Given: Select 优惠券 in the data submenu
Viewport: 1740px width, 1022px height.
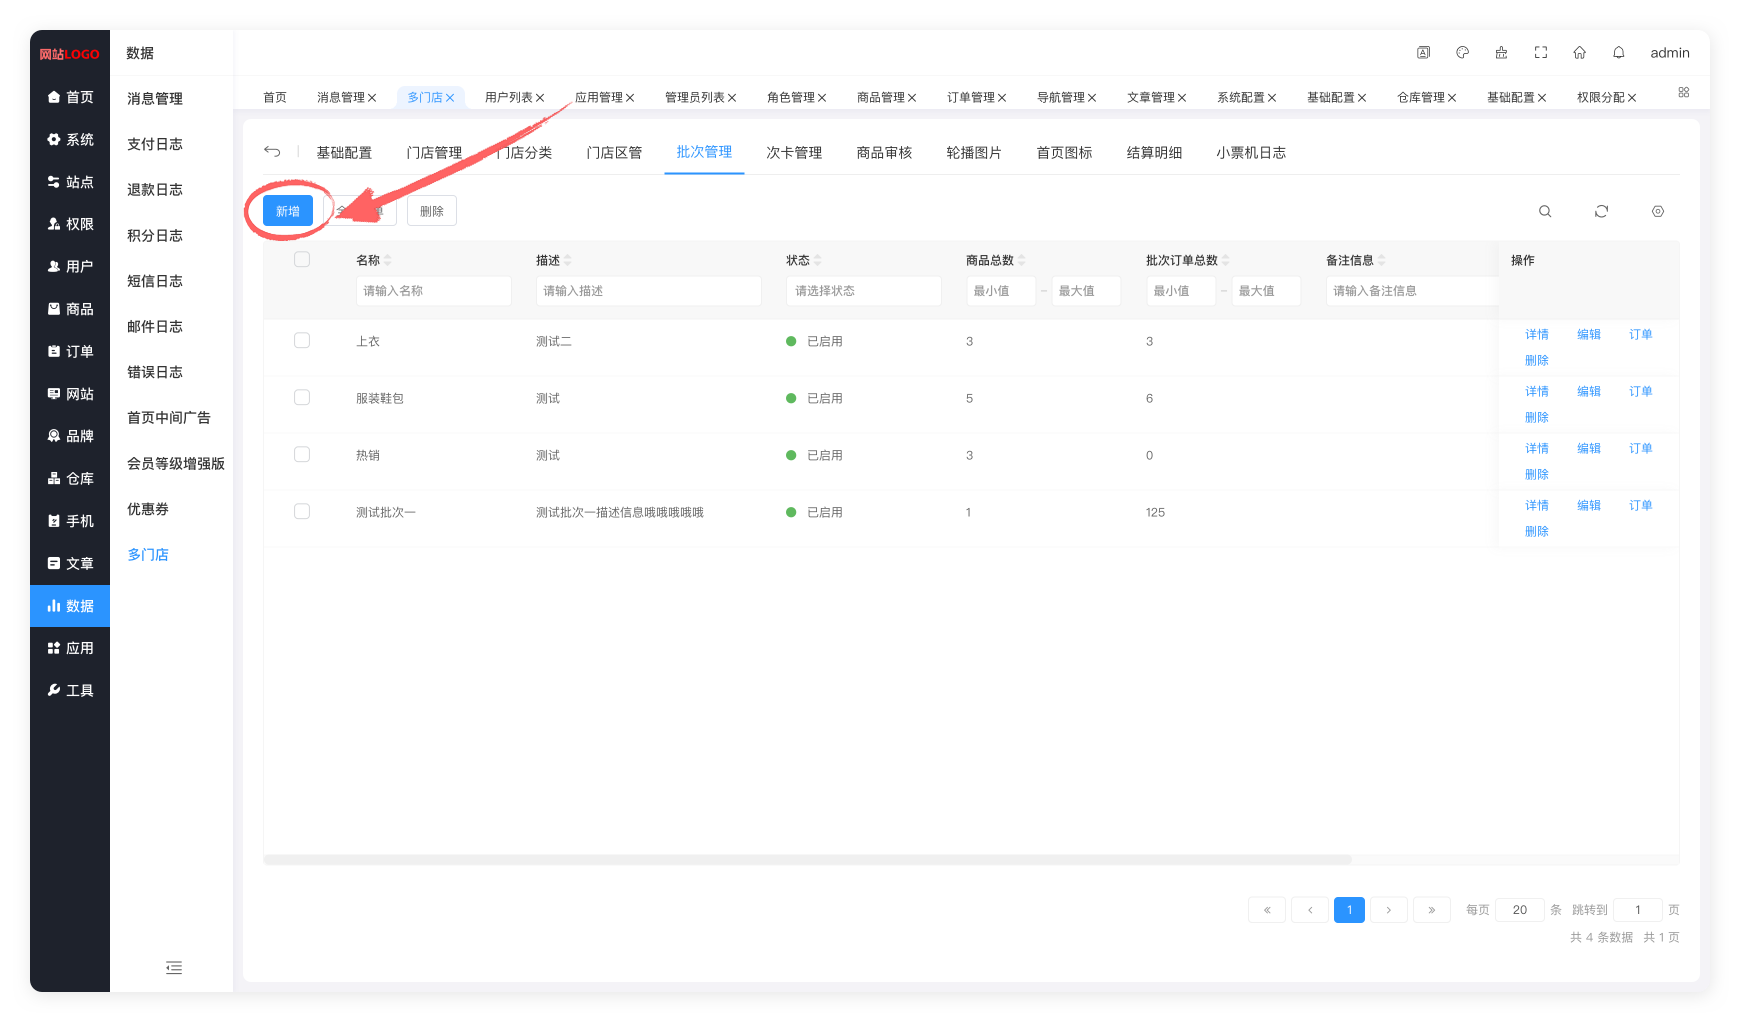Looking at the screenshot, I should (148, 509).
